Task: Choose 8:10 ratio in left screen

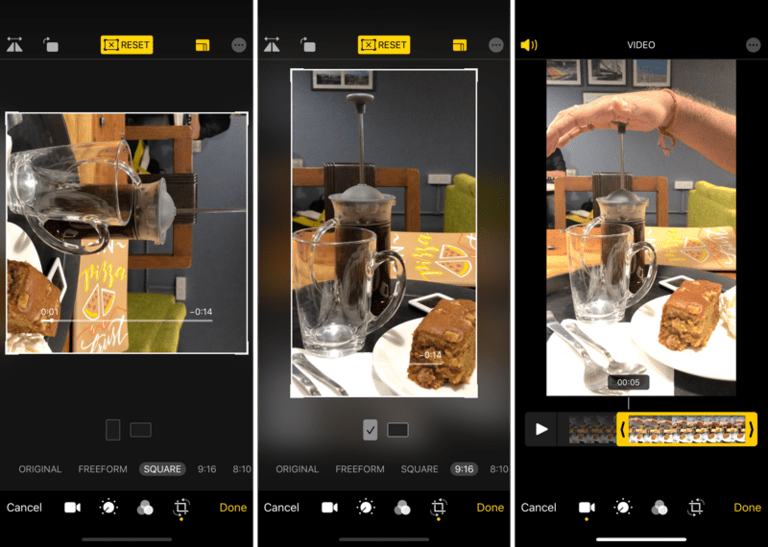Action: (242, 469)
